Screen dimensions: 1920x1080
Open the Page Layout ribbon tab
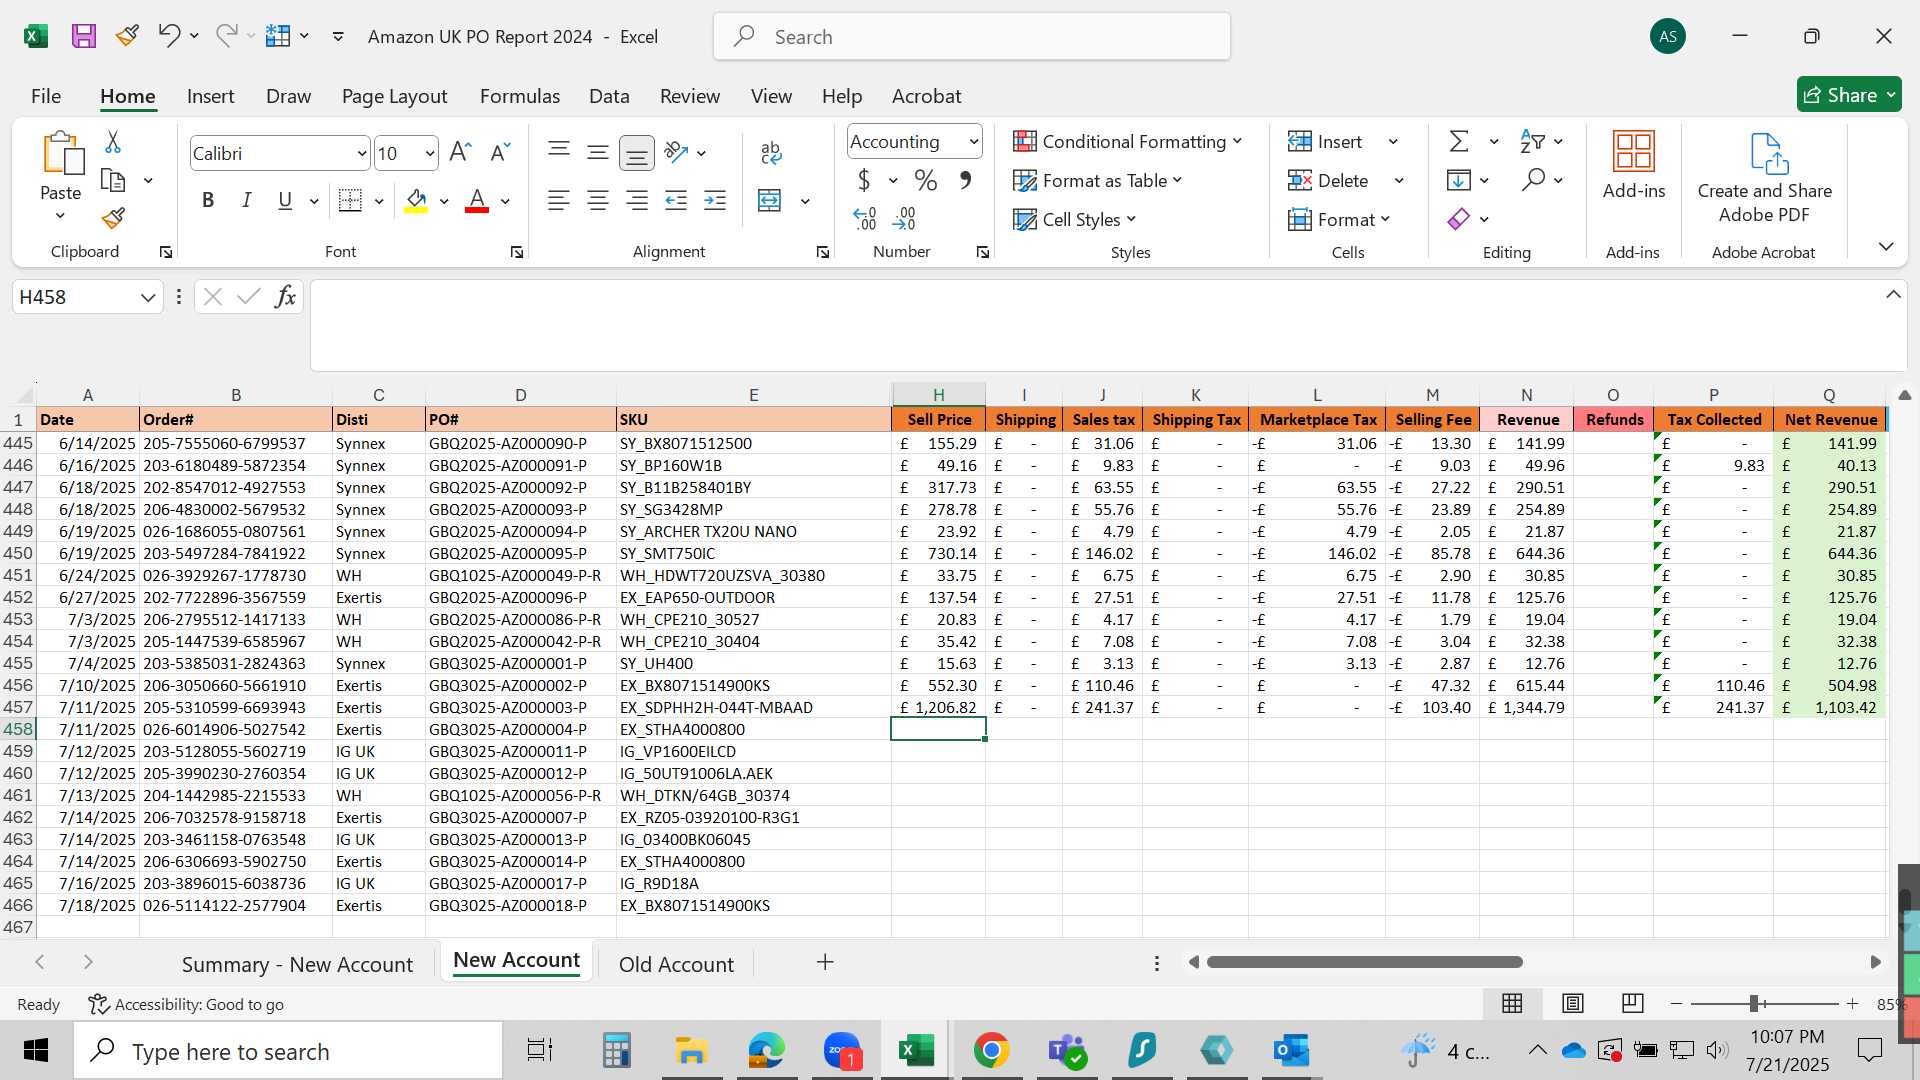394,96
